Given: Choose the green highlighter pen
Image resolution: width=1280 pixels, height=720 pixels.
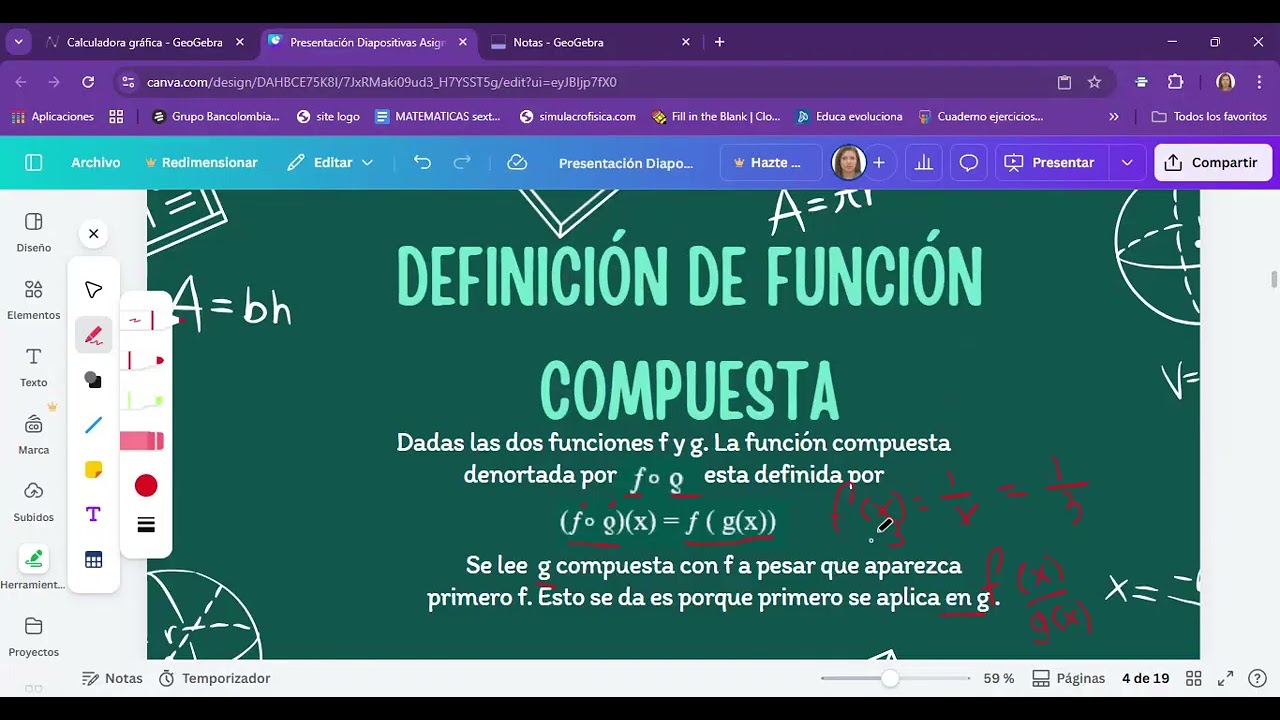Looking at the screenshot, I should pos(143,401).
